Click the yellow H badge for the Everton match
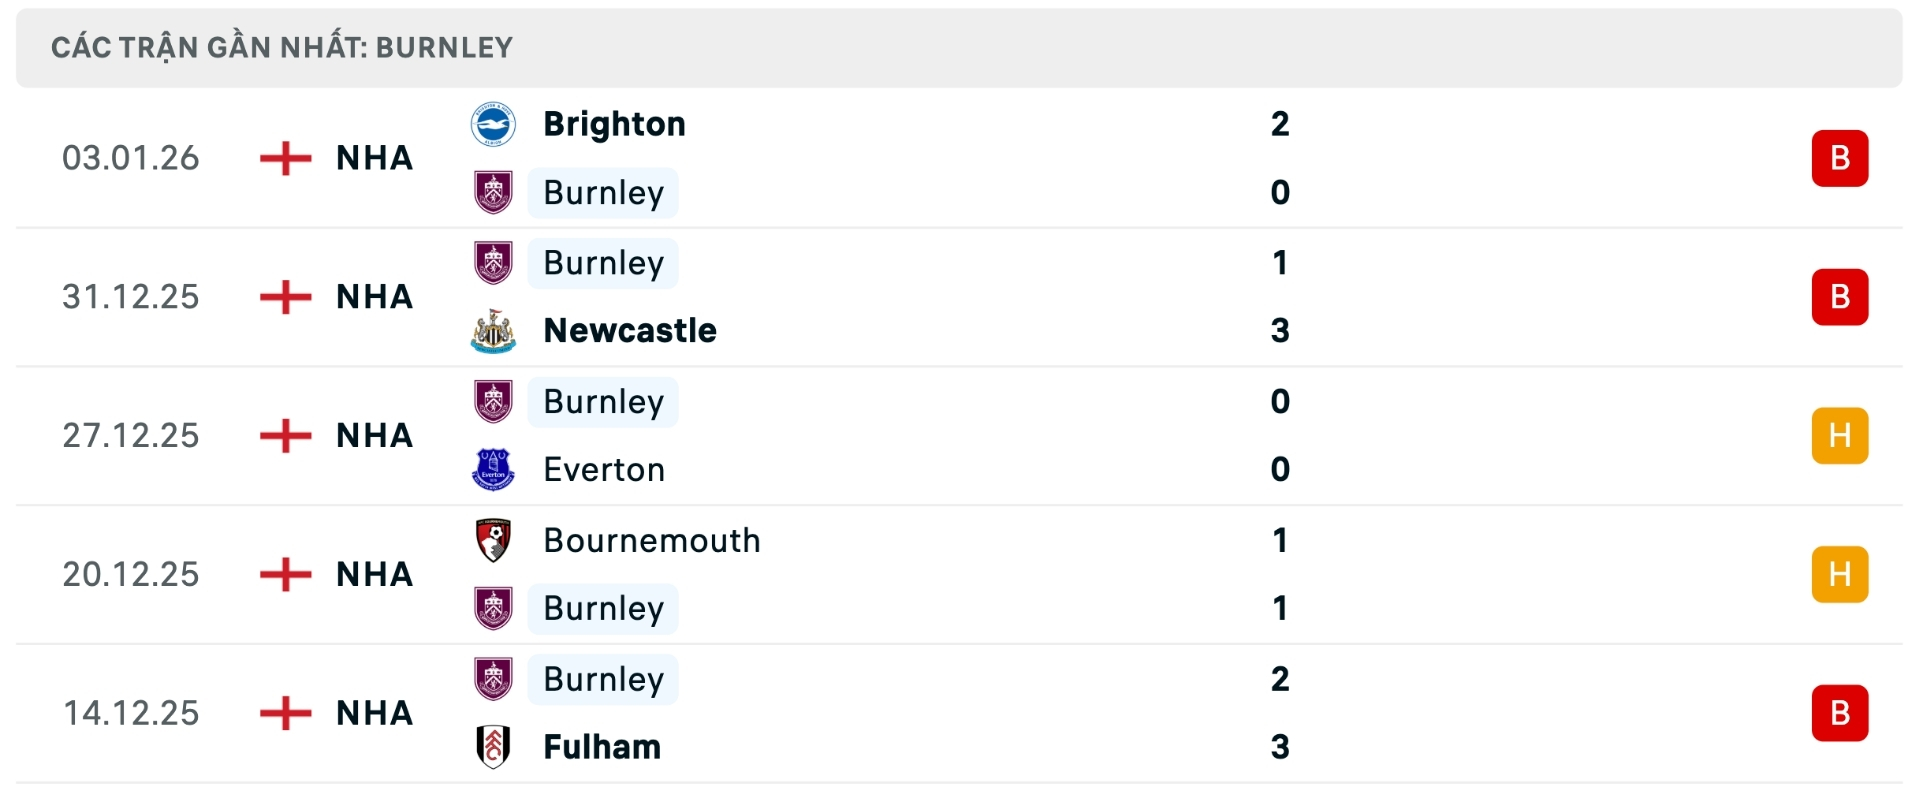Screen dimensions: 1920x792 [x=1841, y=435]
